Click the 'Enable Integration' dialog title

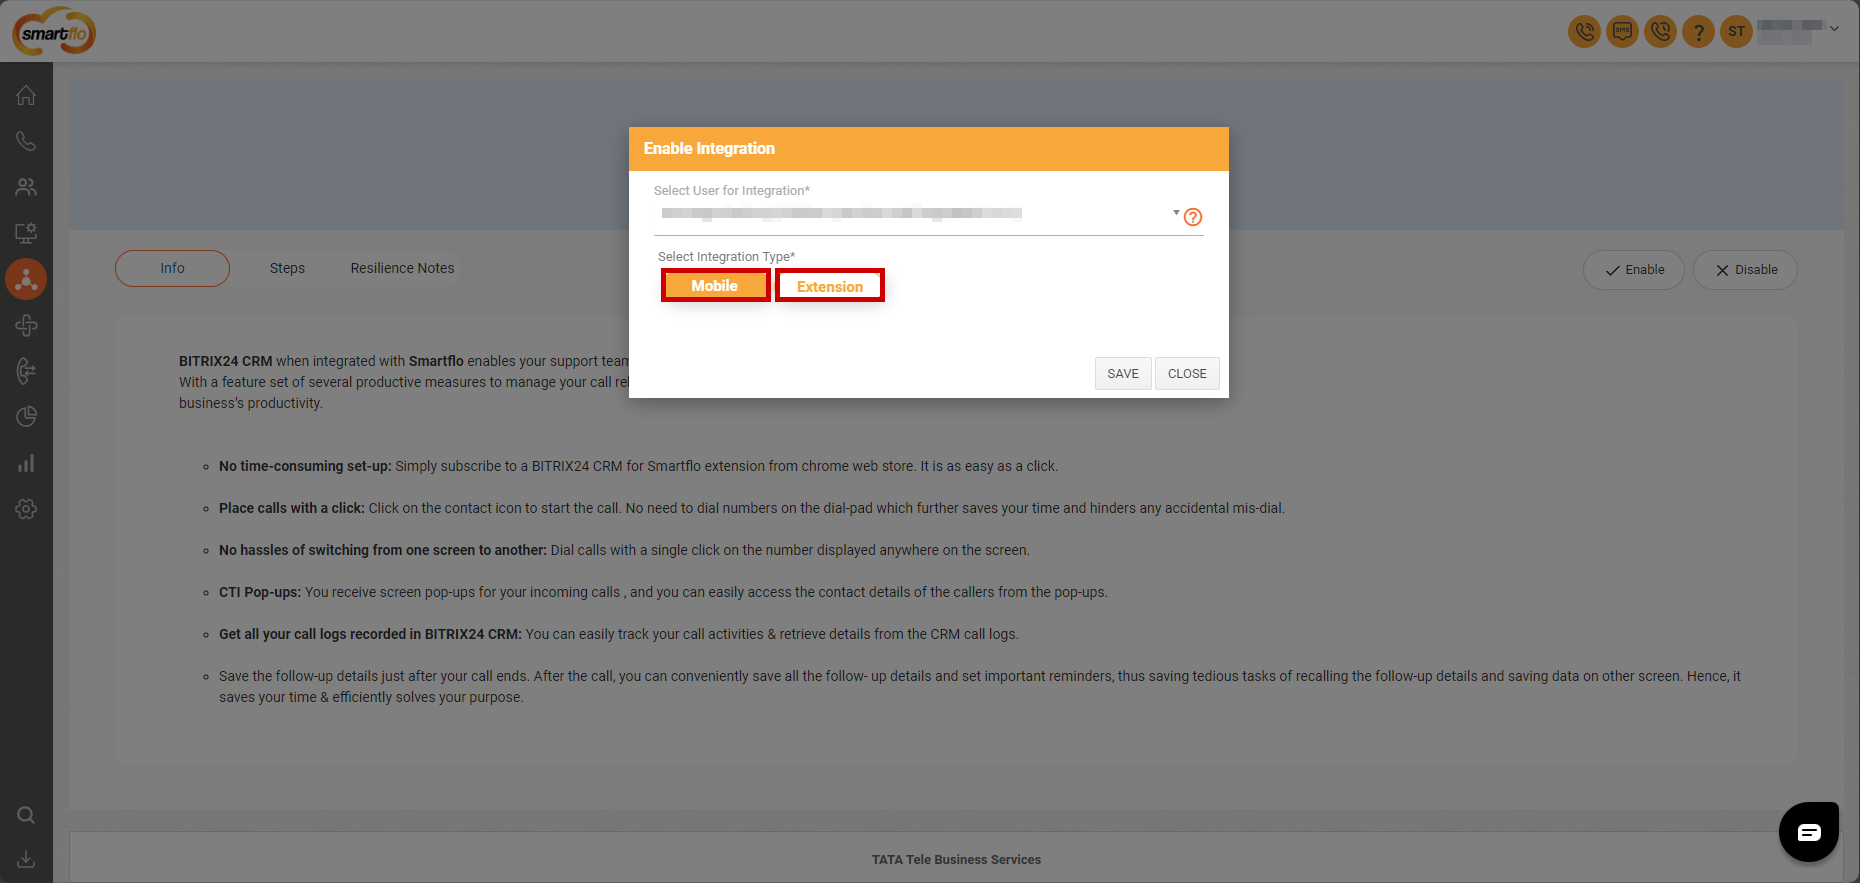tap(709, 148)
